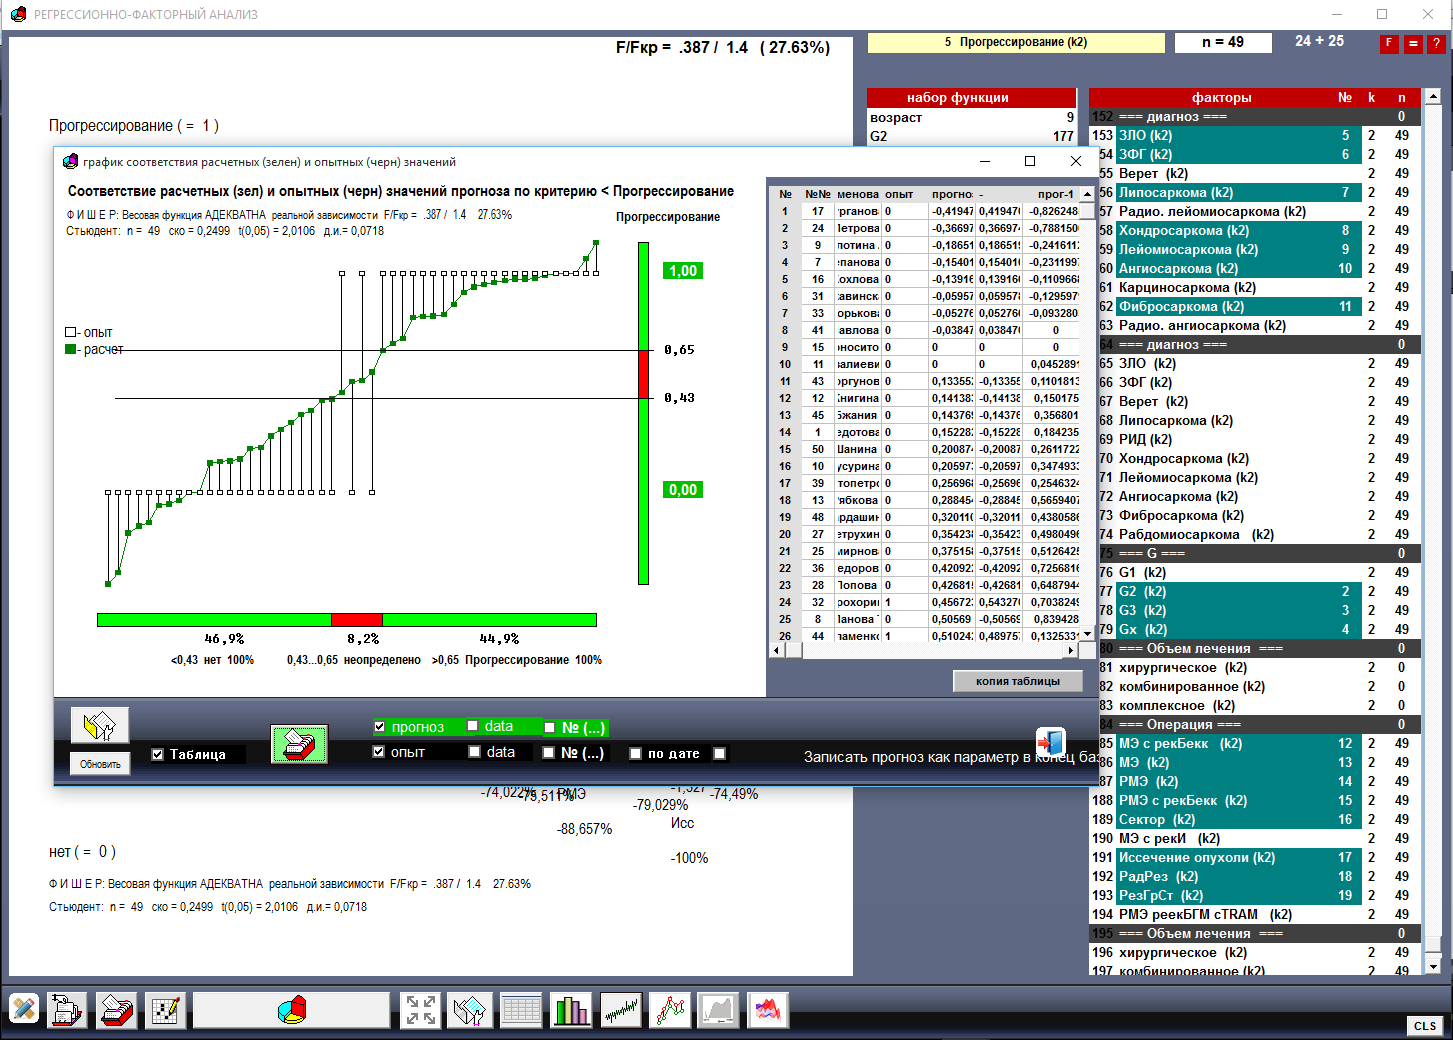Uncheck the Таблица checkbox
This screenshot has height=1040, width=1453.
(158, 755)
